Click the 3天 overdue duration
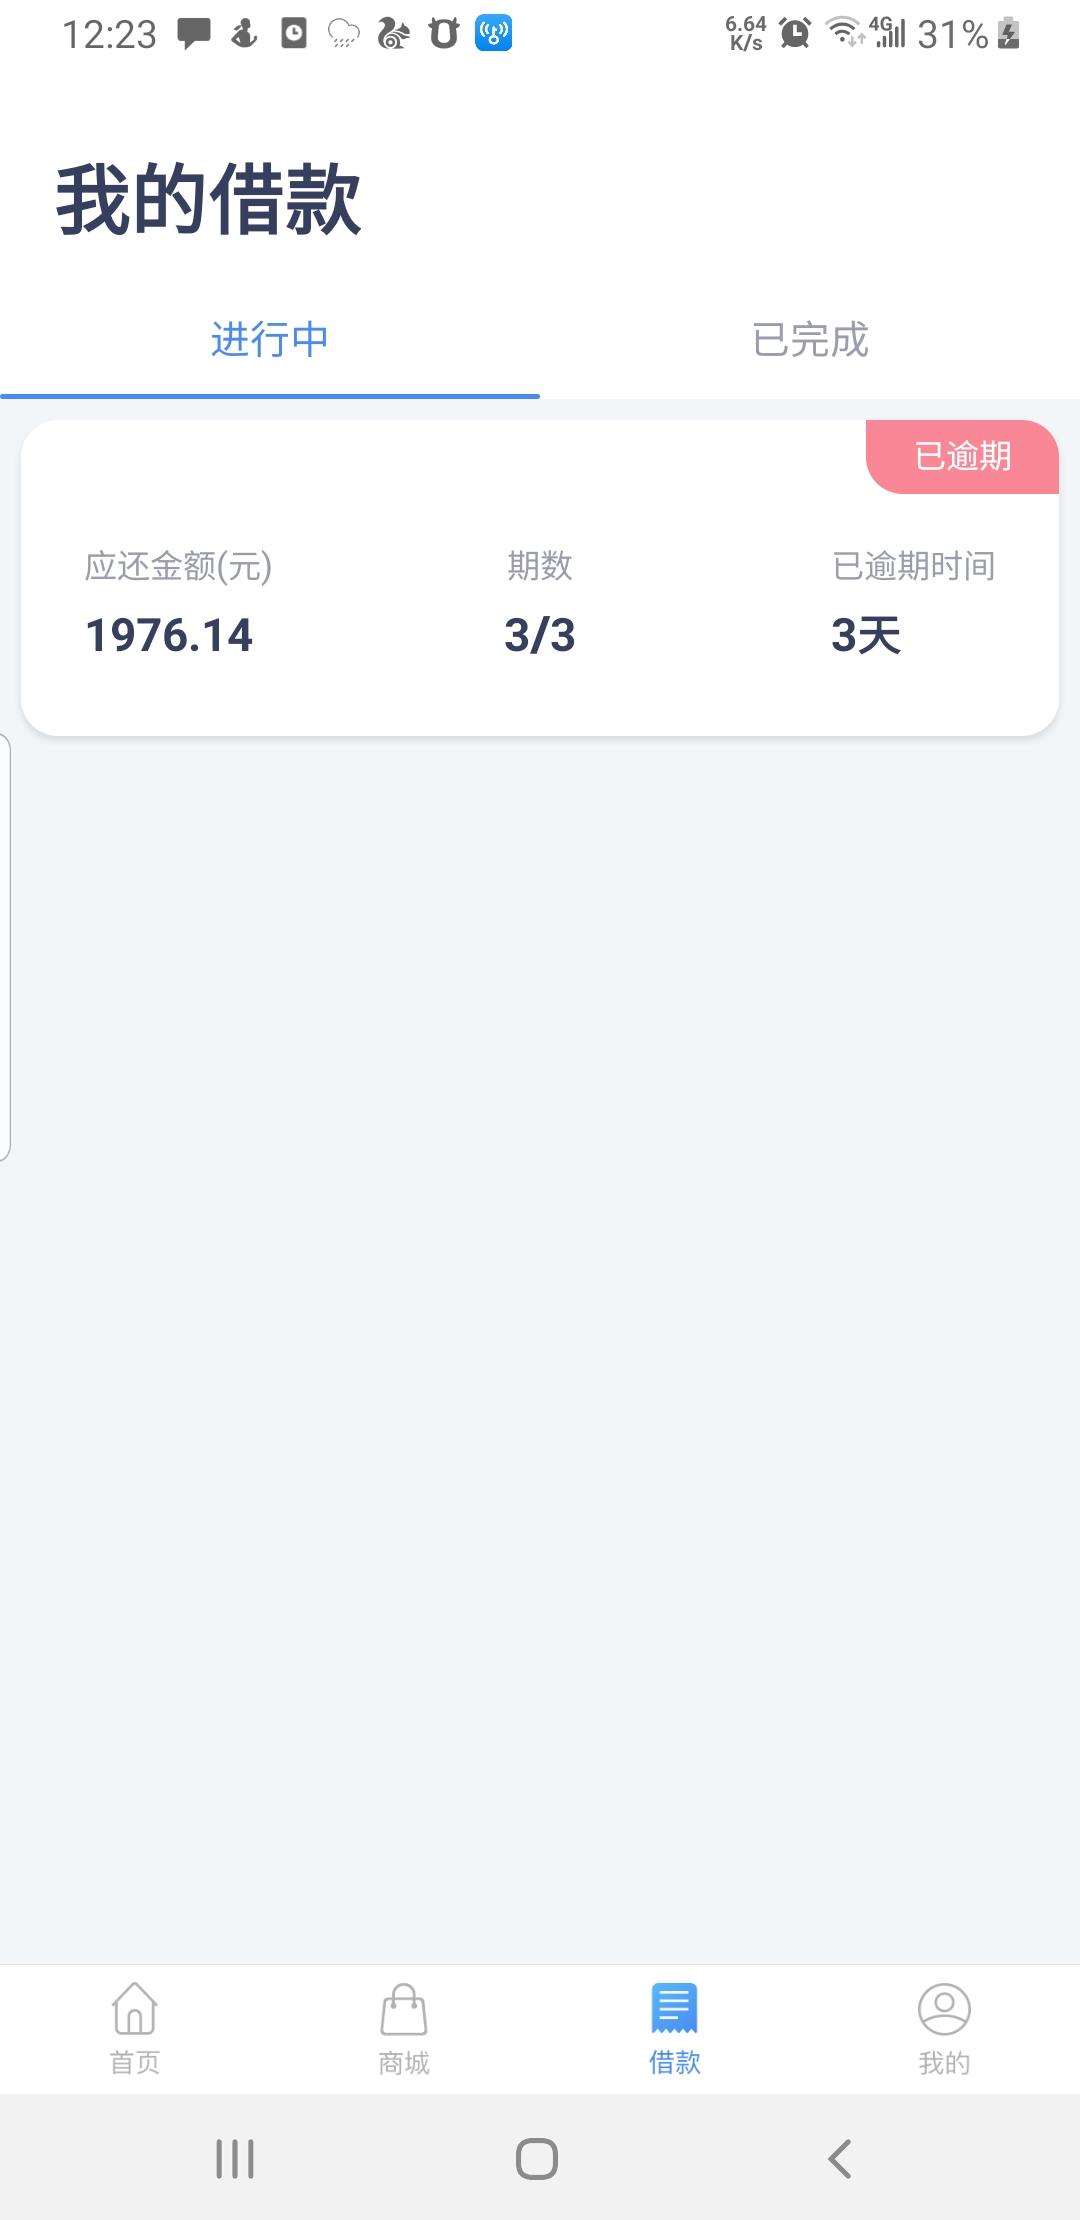The height and width of the screenshot is (2220, 1080). [866, 635]
